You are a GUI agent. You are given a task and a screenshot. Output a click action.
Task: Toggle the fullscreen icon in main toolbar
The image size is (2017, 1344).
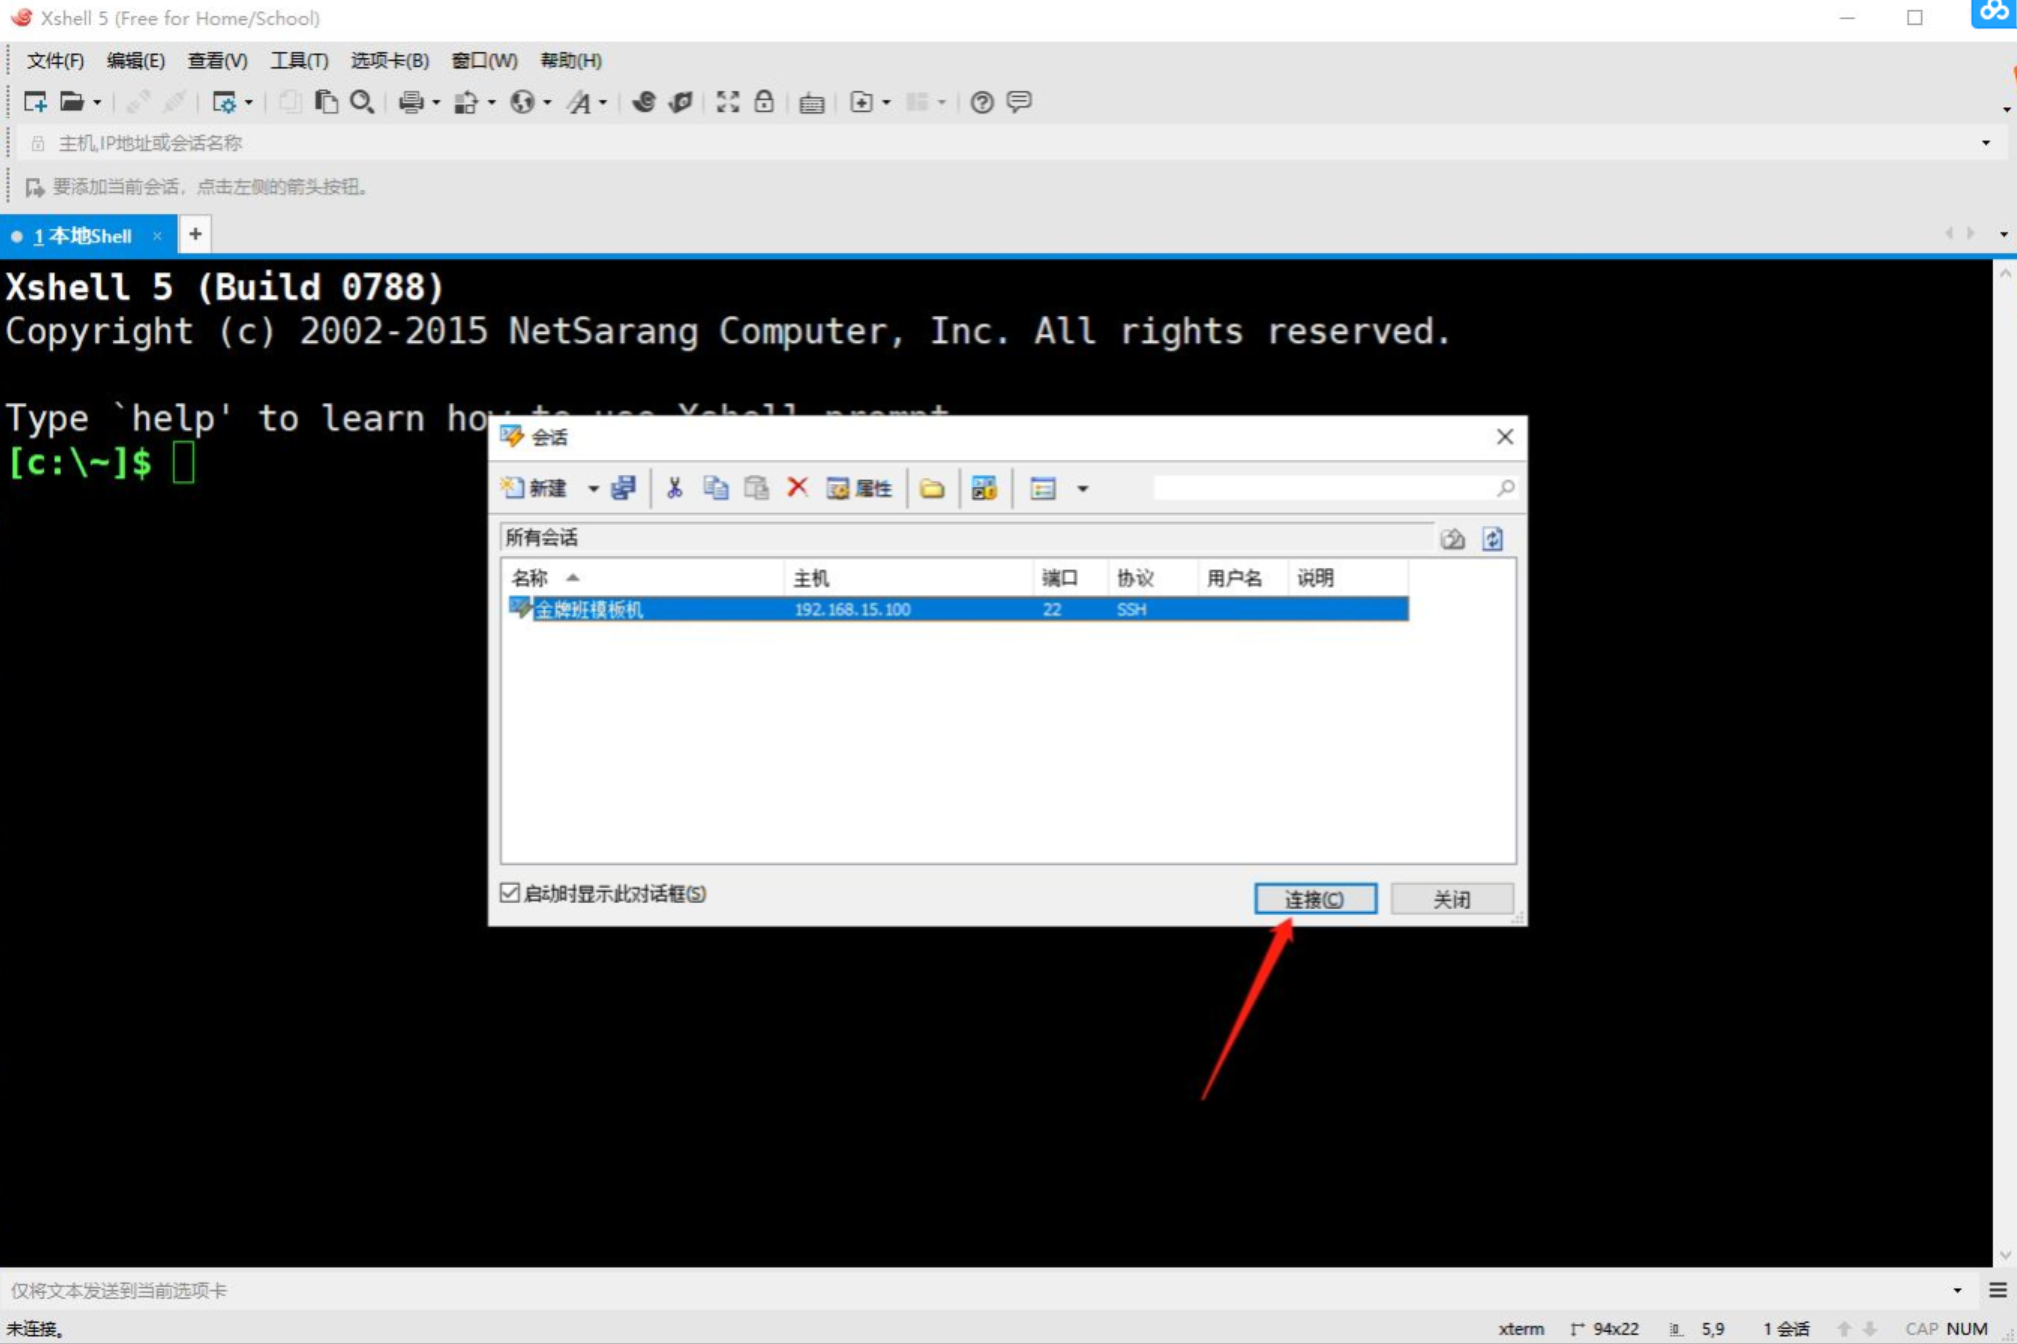click(727, 102)
